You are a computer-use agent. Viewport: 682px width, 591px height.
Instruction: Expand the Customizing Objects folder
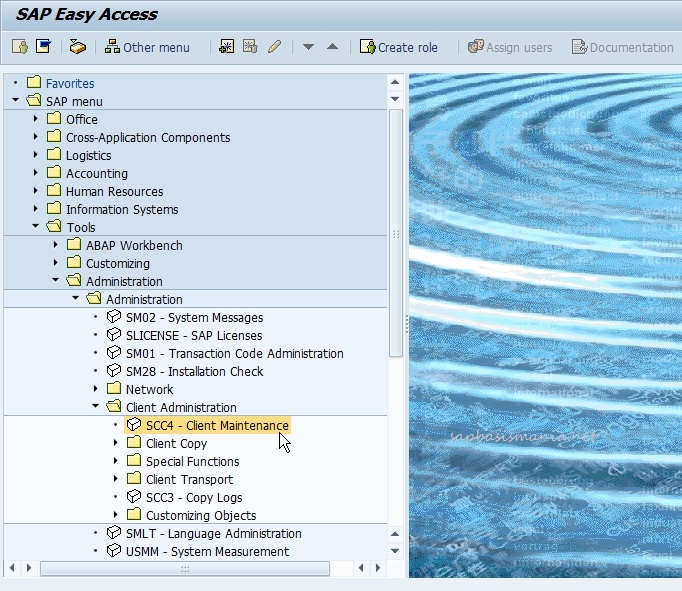[116, 514]
